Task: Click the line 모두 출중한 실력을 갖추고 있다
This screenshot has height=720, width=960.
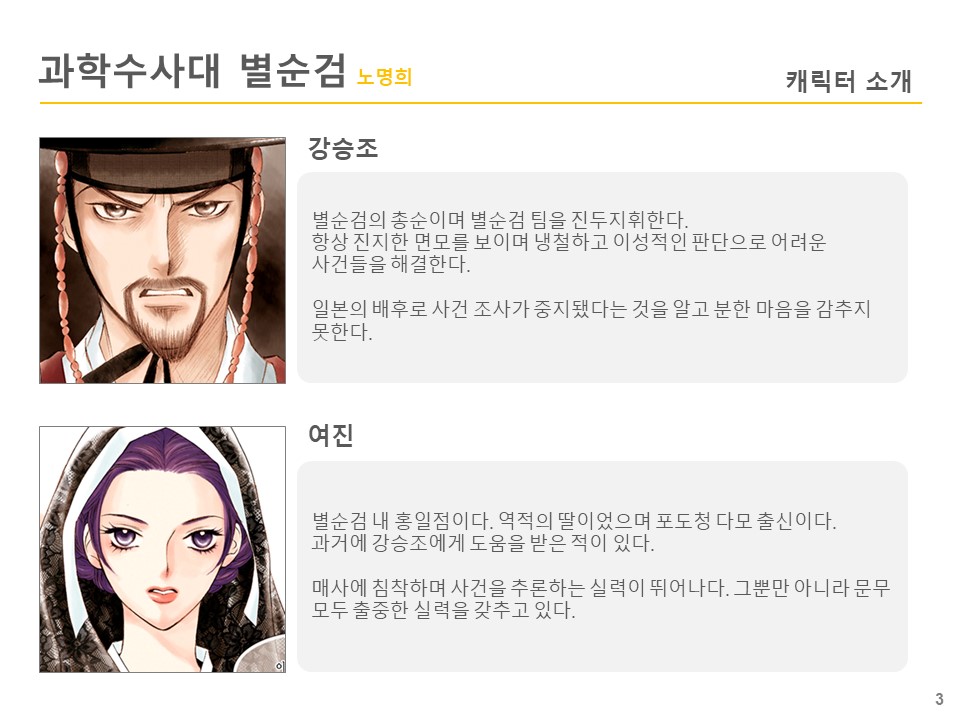Action: (443, 610)
